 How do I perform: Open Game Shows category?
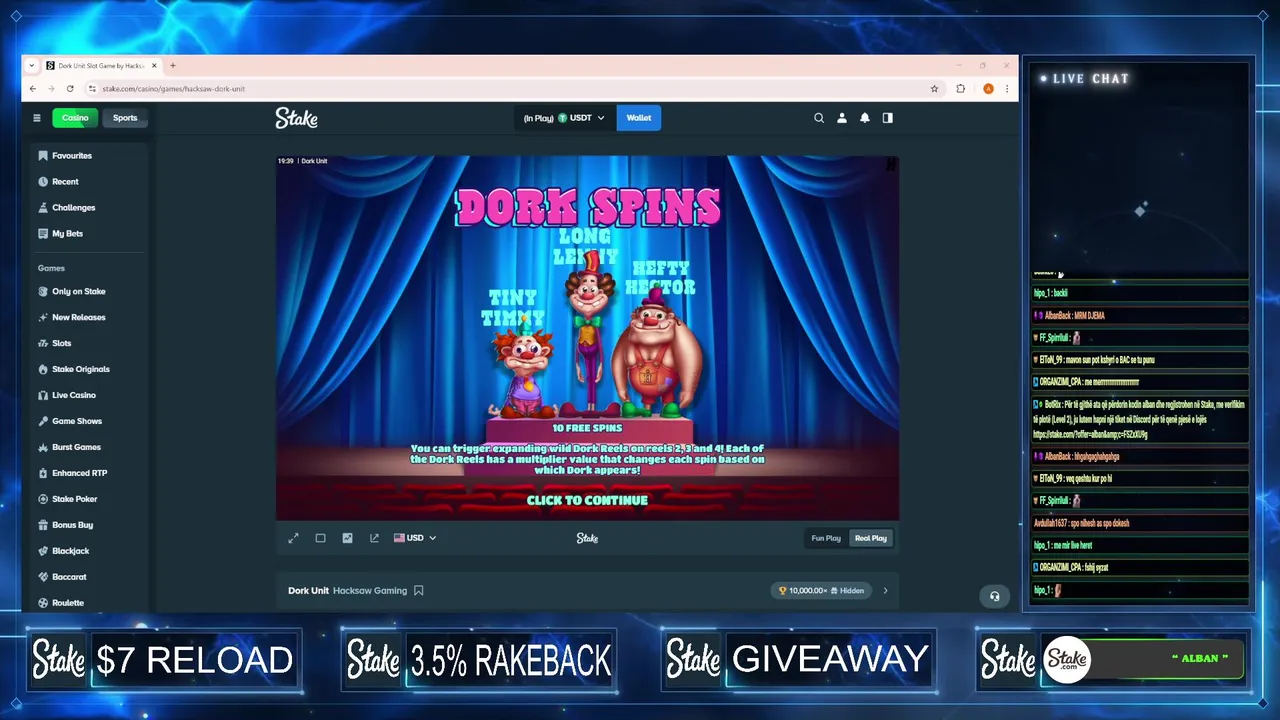tap(77, 422)
